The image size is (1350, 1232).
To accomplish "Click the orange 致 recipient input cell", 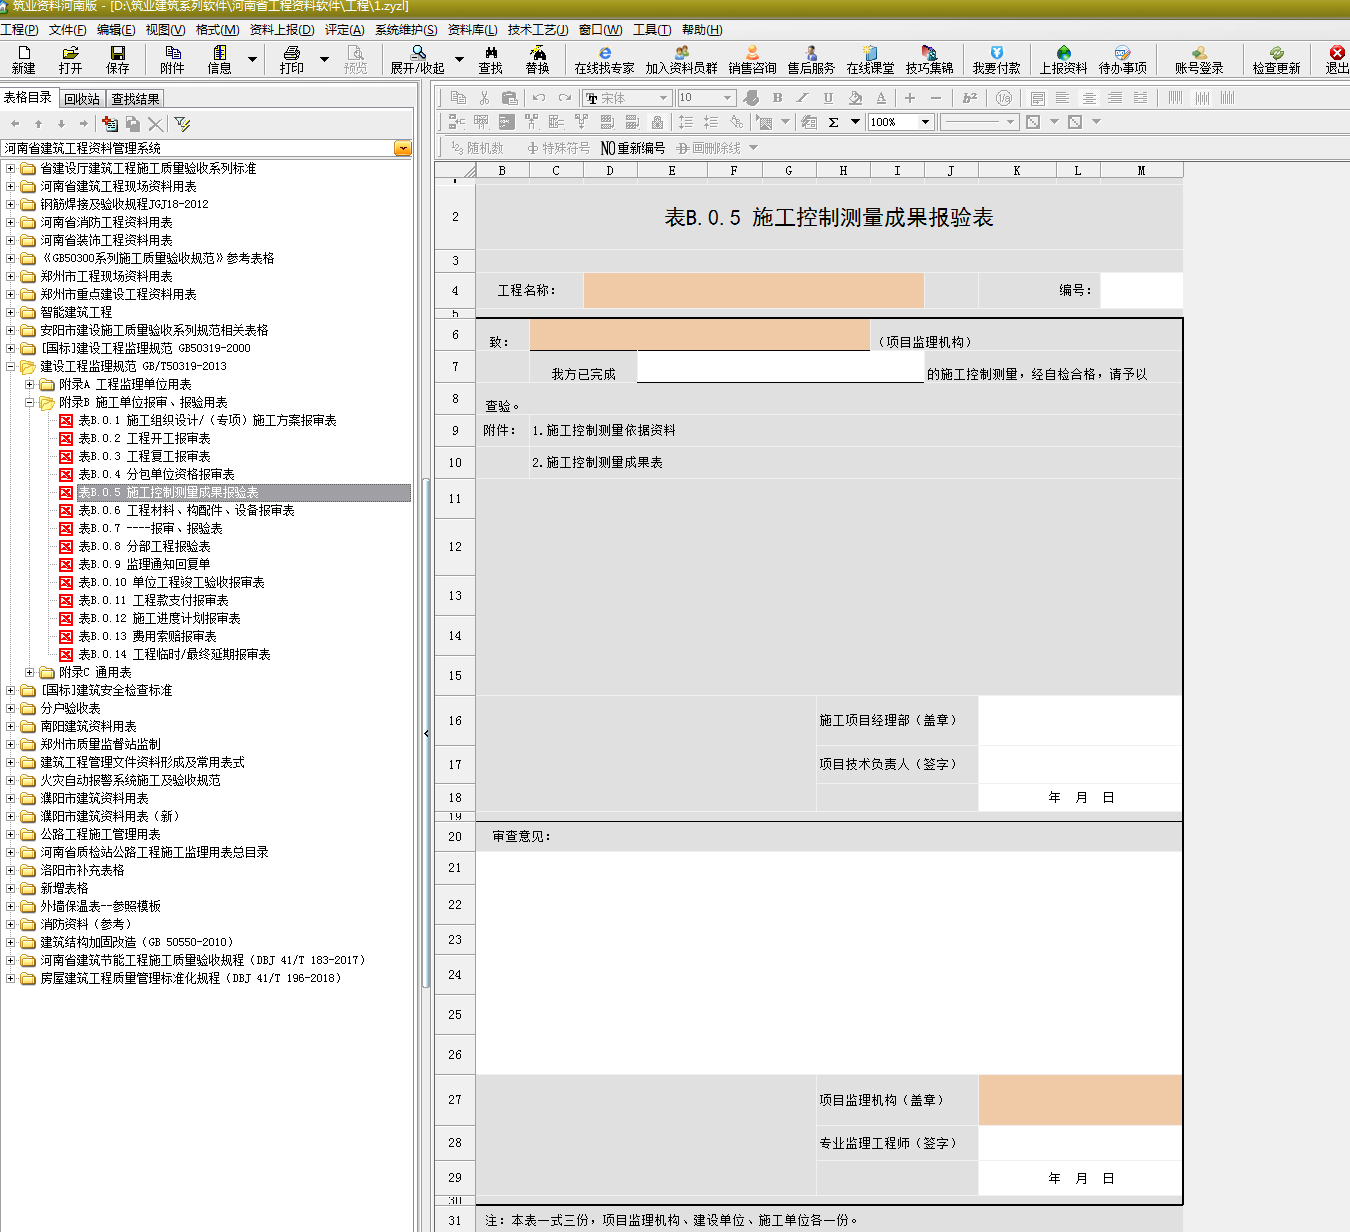I will pos(699,335).
